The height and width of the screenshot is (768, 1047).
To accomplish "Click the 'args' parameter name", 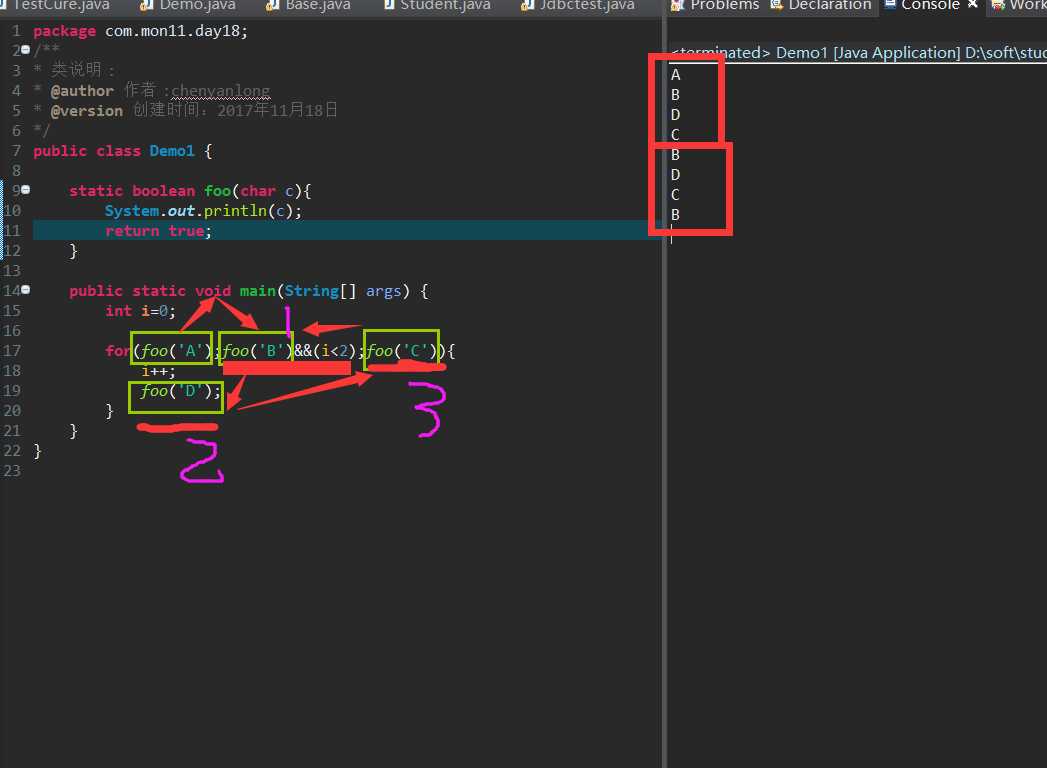I will (383, 291).
